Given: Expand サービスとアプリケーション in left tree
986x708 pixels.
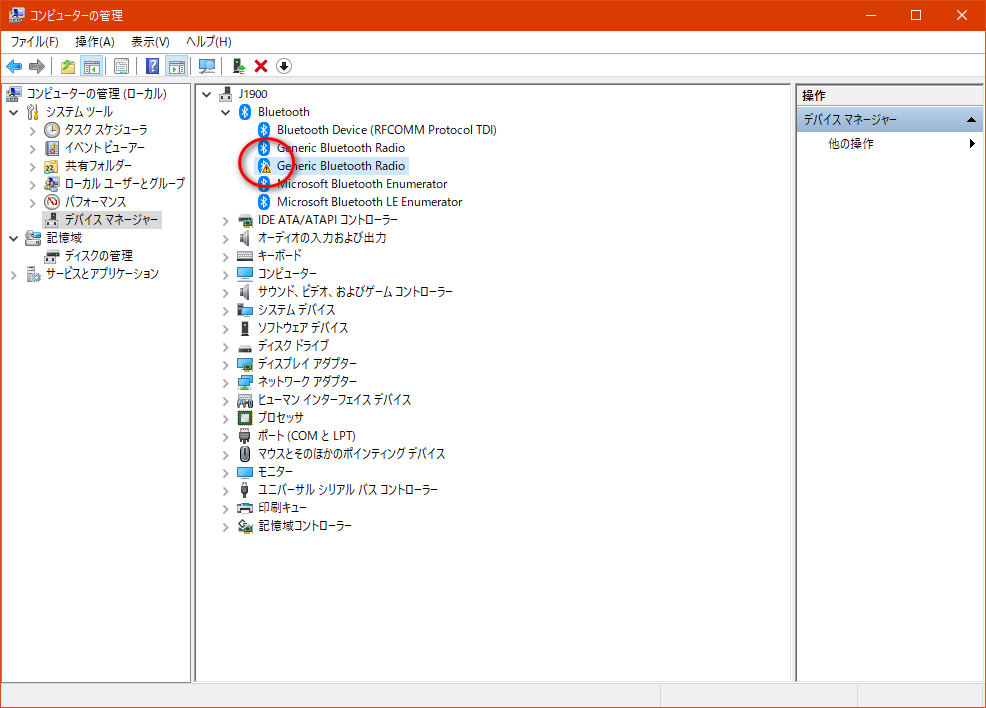Looking at the screenshot, I should click(x=14, y=274).
